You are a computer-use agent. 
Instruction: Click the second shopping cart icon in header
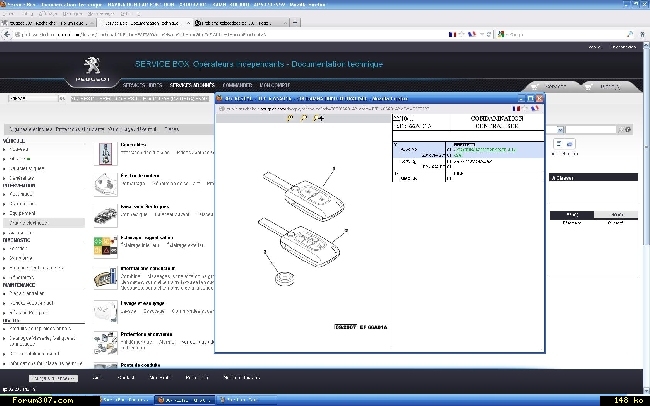(587, 87)
